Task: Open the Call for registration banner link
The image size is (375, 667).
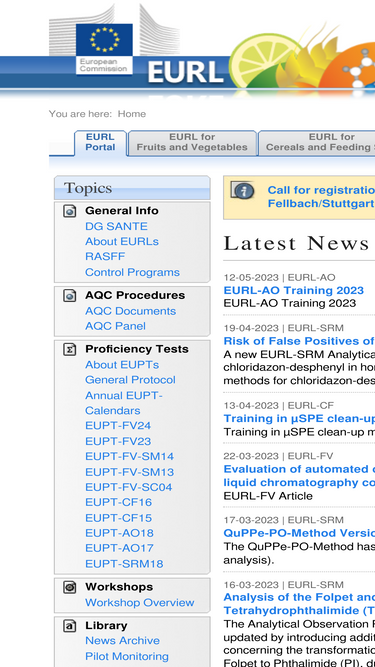Action: coord(321,197)
